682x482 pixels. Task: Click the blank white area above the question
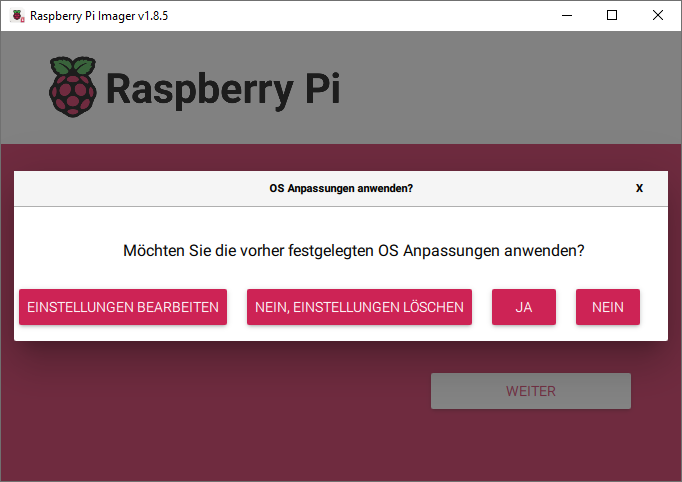click(x=341, y=223)
